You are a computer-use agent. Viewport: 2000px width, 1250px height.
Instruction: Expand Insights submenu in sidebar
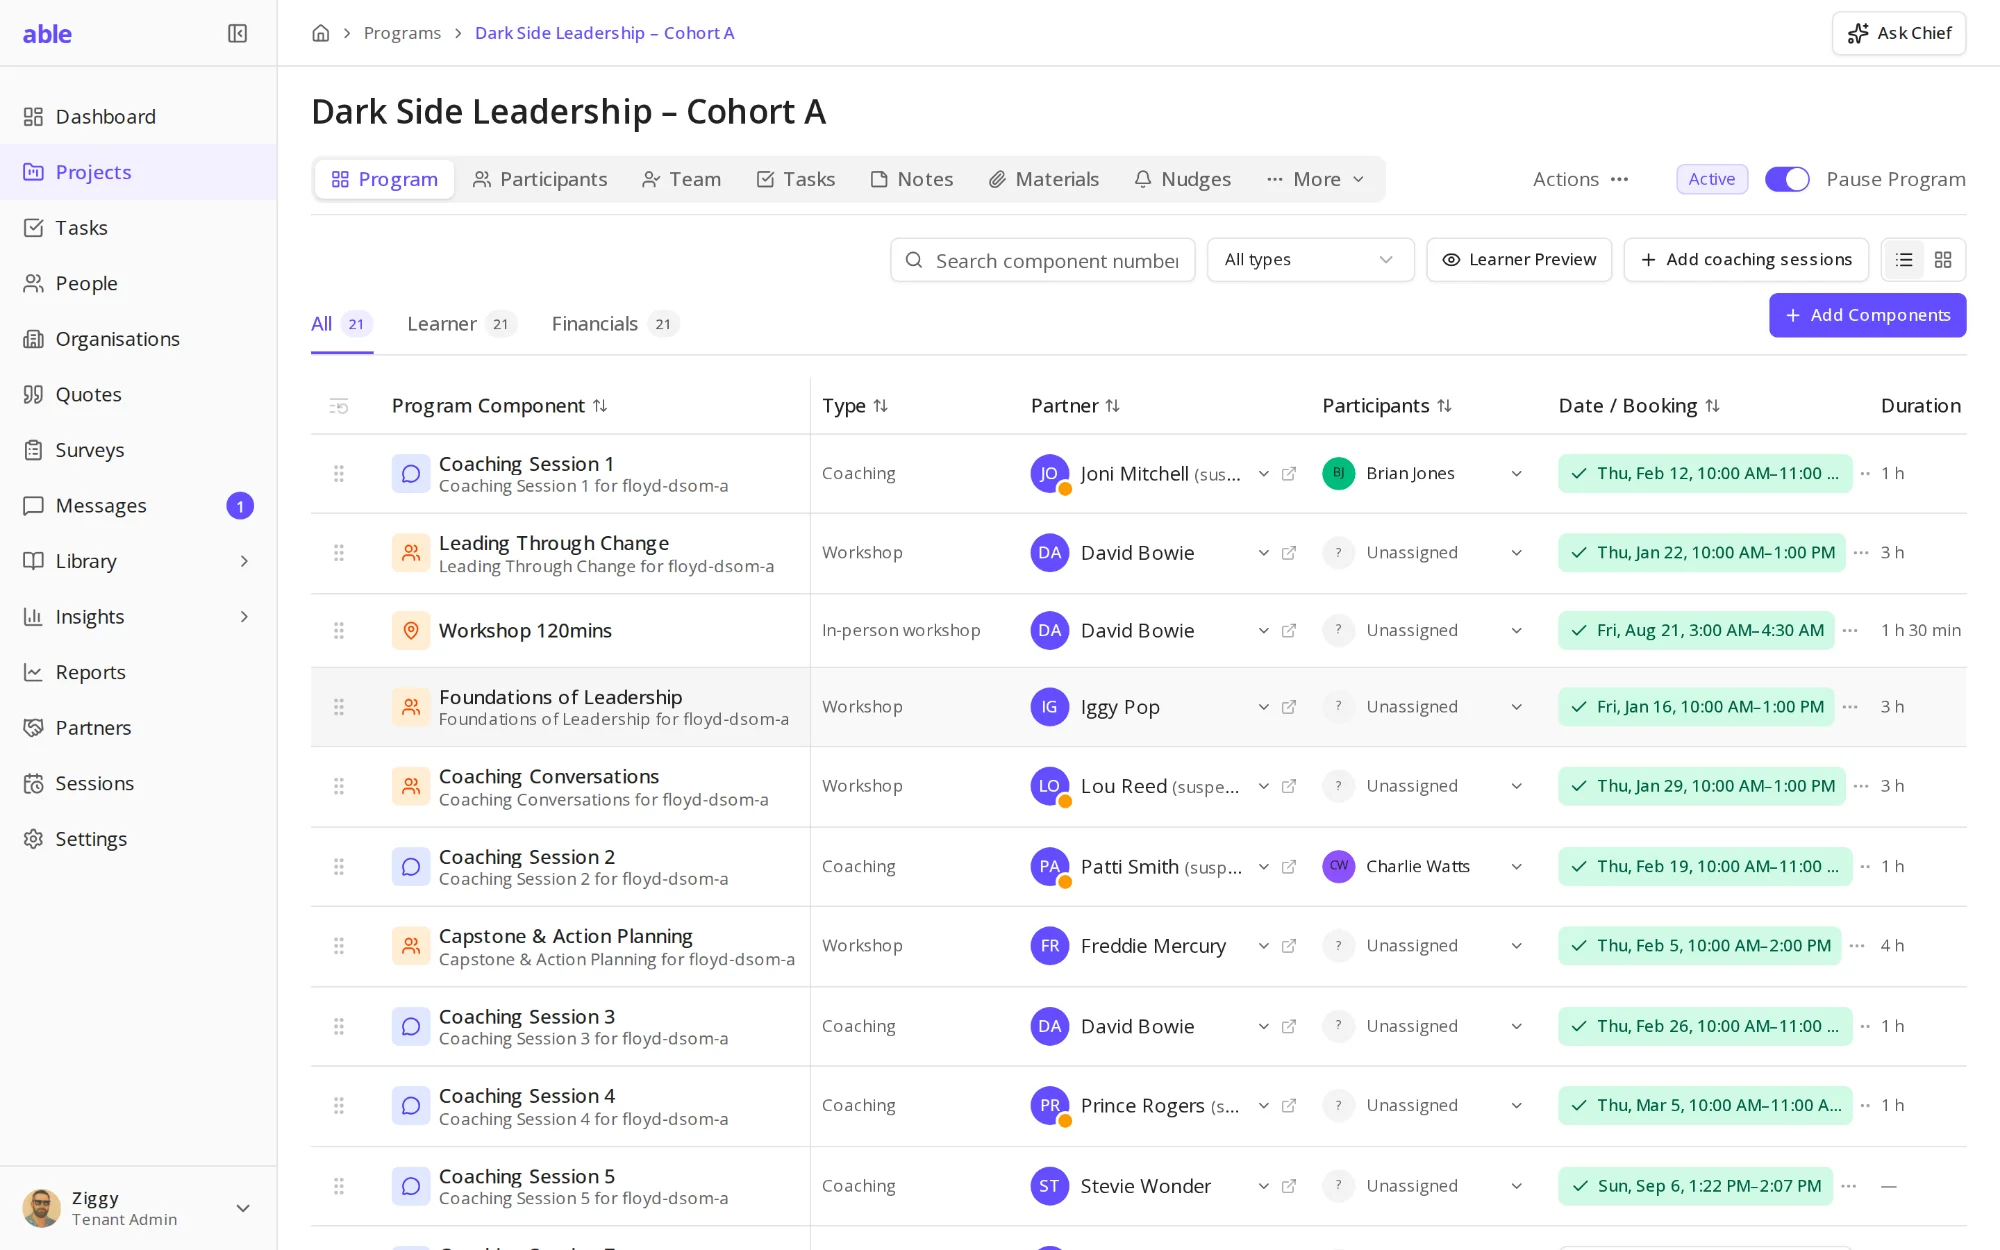coord(245,617)
